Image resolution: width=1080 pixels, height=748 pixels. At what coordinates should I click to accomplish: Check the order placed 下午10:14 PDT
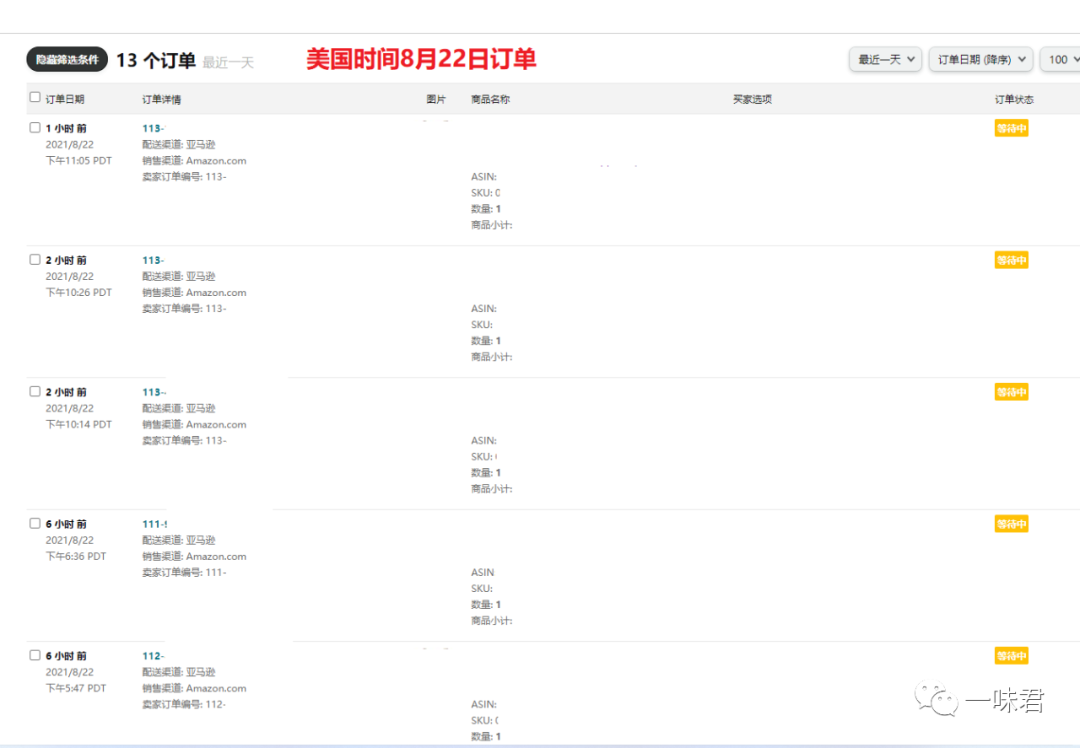(35, 391)
